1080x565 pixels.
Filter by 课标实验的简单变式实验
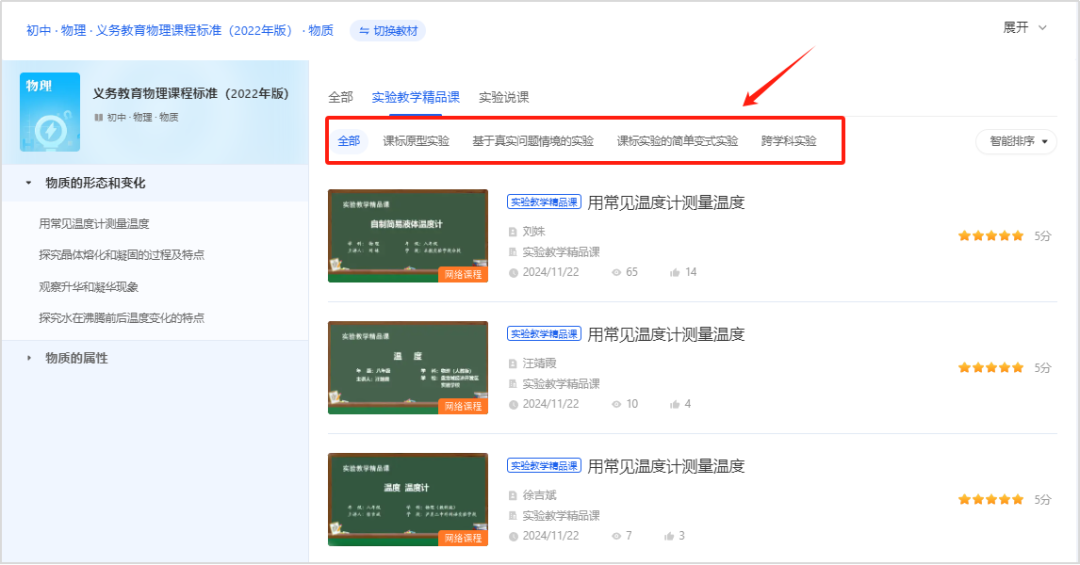click(677, 141)
